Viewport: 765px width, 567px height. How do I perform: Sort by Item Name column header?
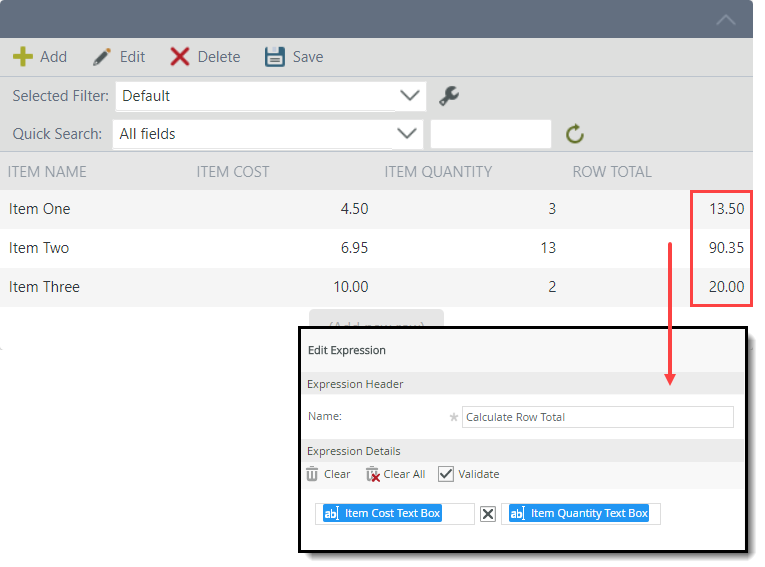coord(47,172)
